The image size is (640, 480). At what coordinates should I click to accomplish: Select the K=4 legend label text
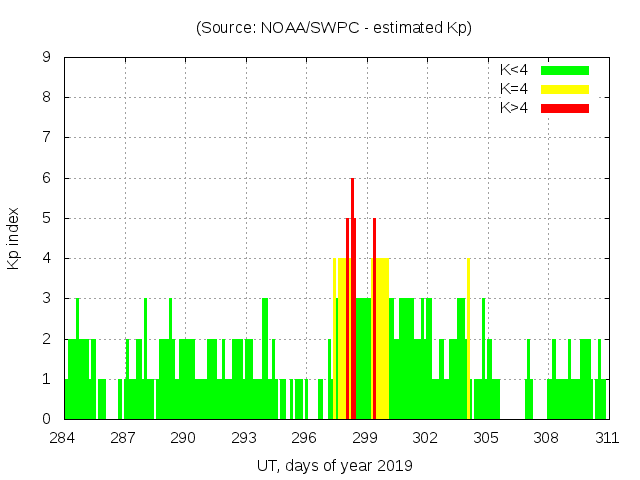pos(513,89)
